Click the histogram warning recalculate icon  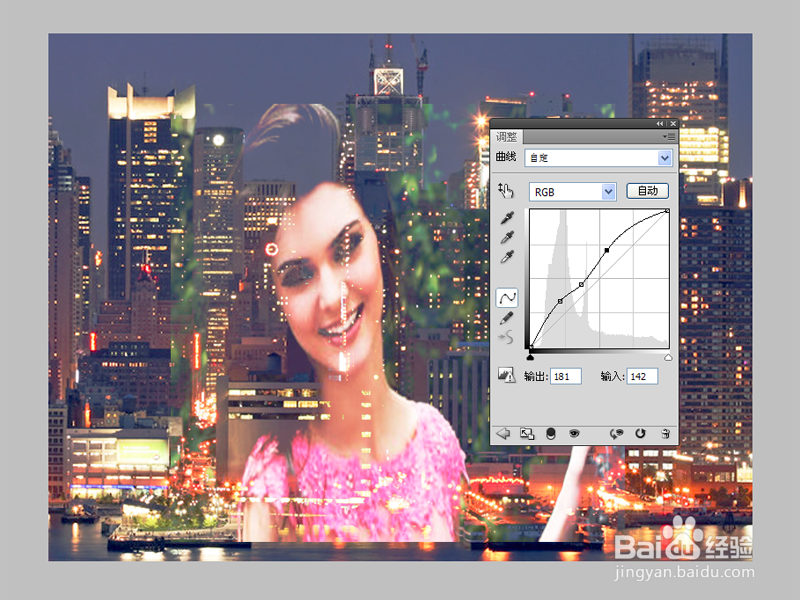coord(506,376)
